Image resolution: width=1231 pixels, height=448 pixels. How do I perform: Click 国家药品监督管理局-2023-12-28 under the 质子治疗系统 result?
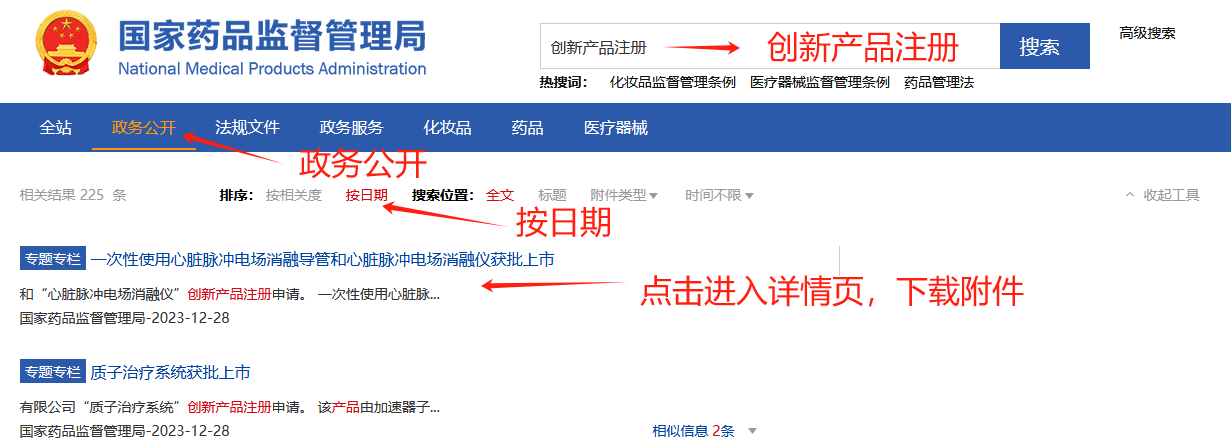pyautogui.click(x=125, y=431)
